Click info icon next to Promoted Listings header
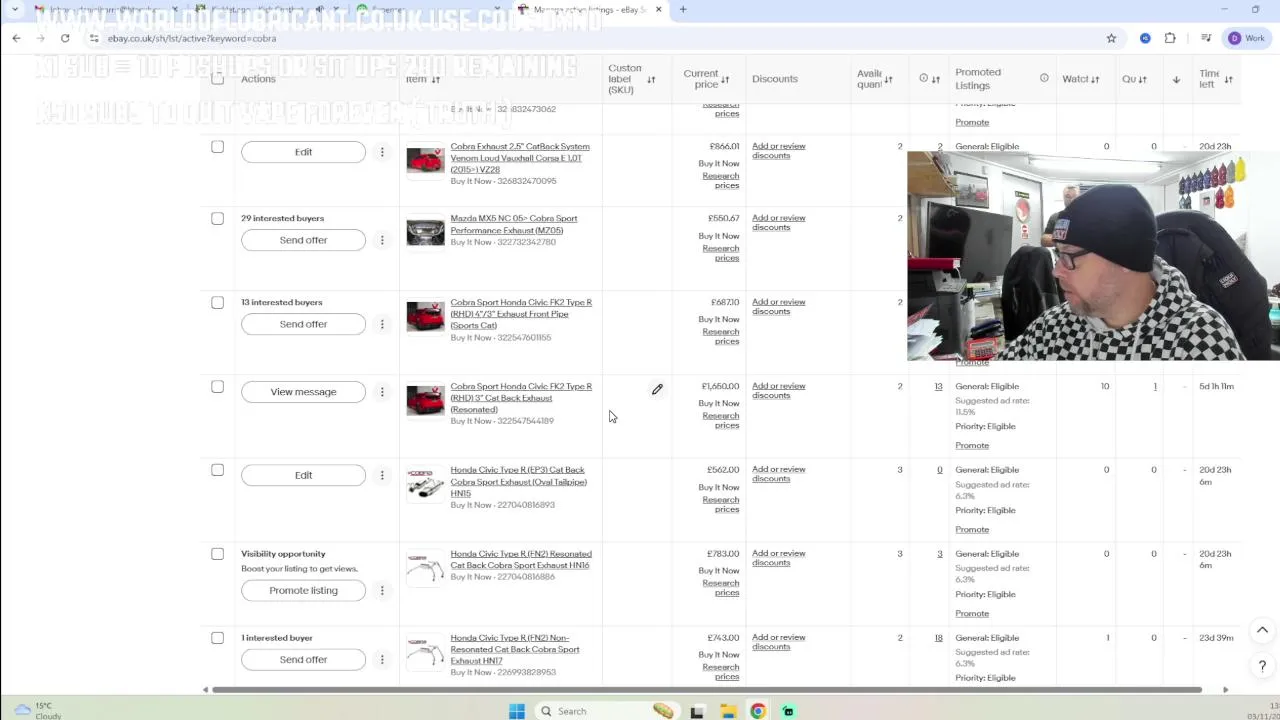 [1044, 78]
